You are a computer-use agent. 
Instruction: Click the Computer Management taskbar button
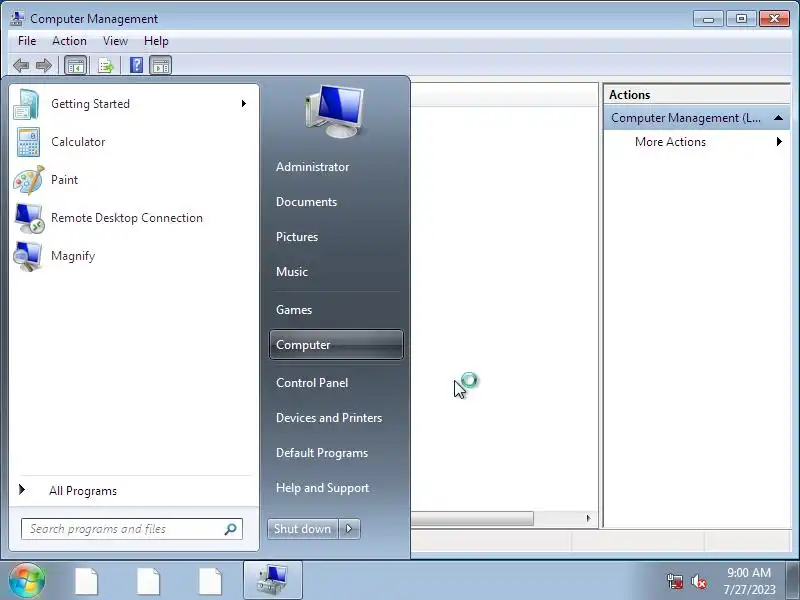point(273,580)
